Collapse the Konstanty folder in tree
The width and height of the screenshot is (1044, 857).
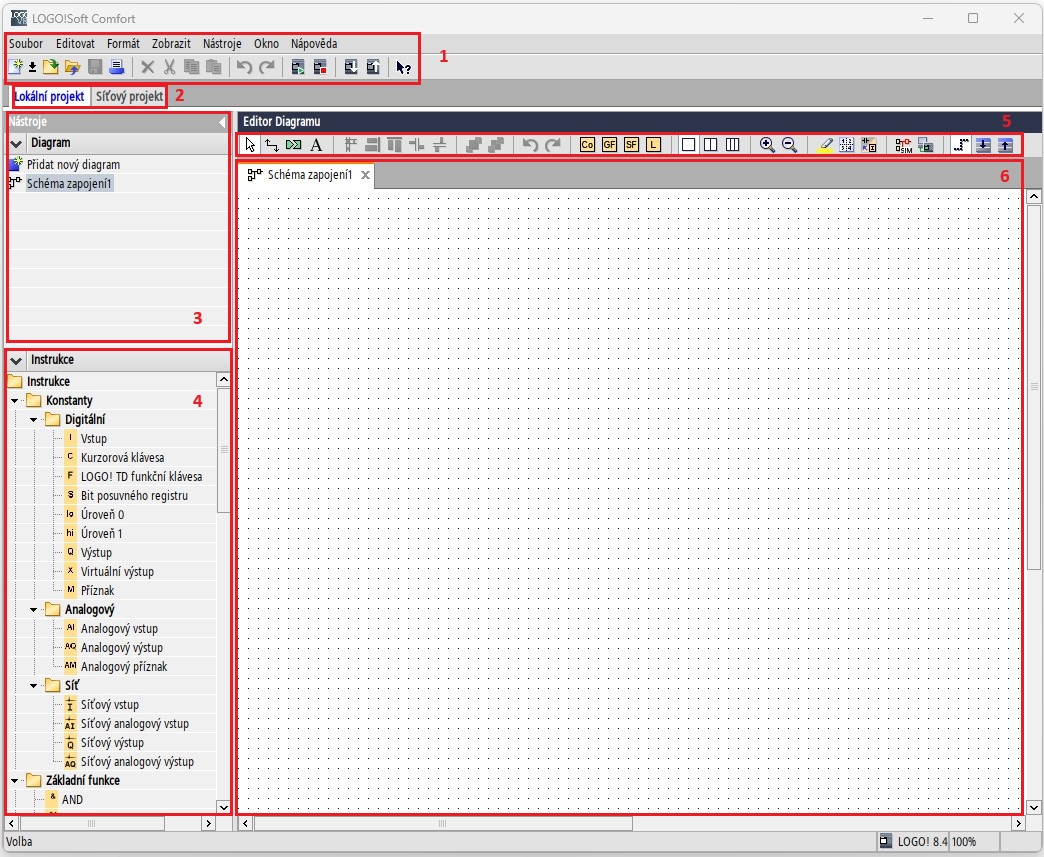(x=15, y=400)
